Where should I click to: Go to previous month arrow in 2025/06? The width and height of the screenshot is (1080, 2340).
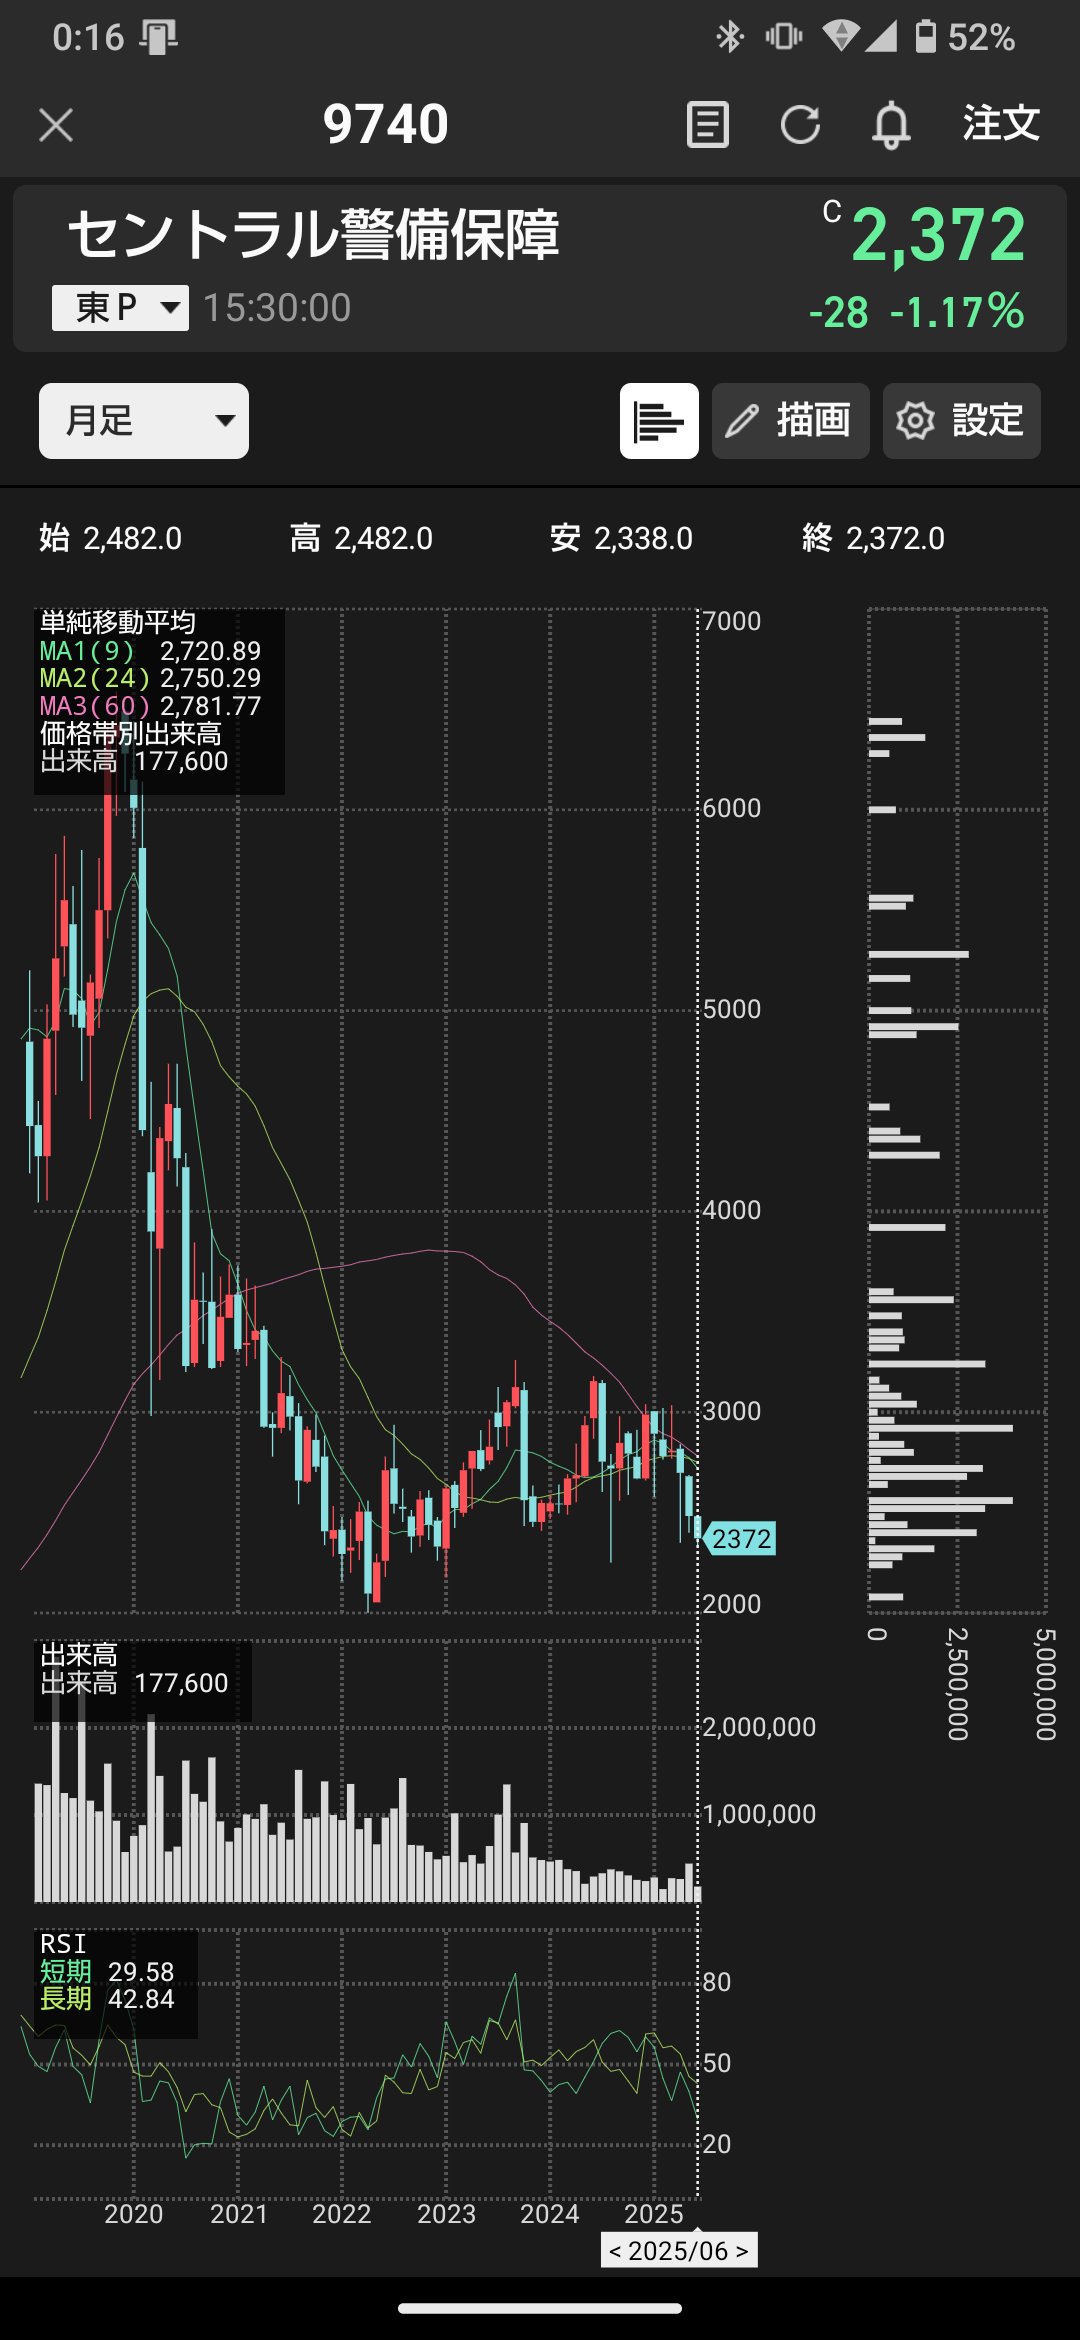615,2251
